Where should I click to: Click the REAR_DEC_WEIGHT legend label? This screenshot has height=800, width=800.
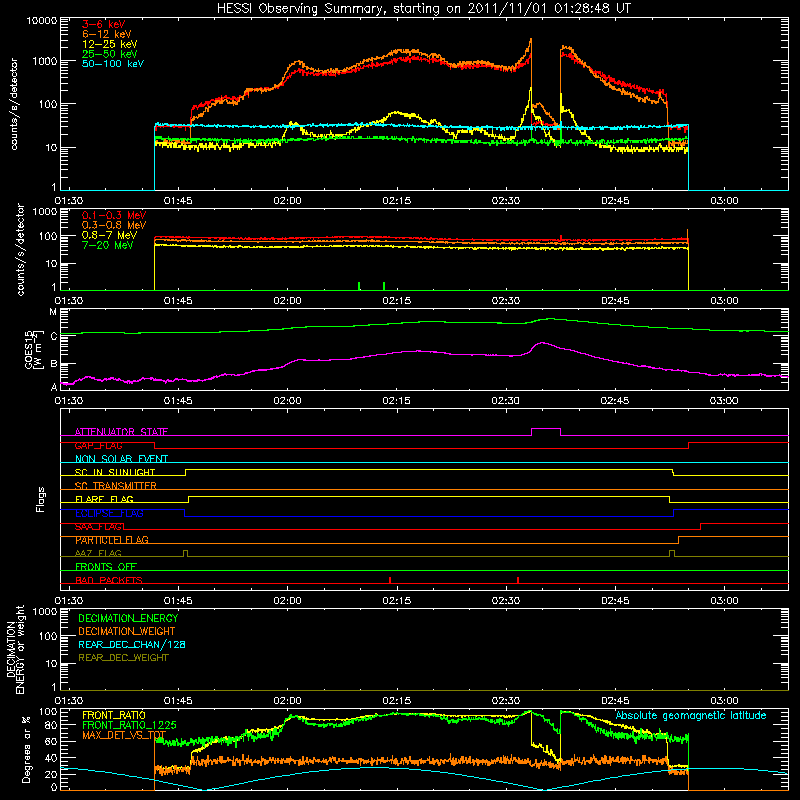(123, 658)
